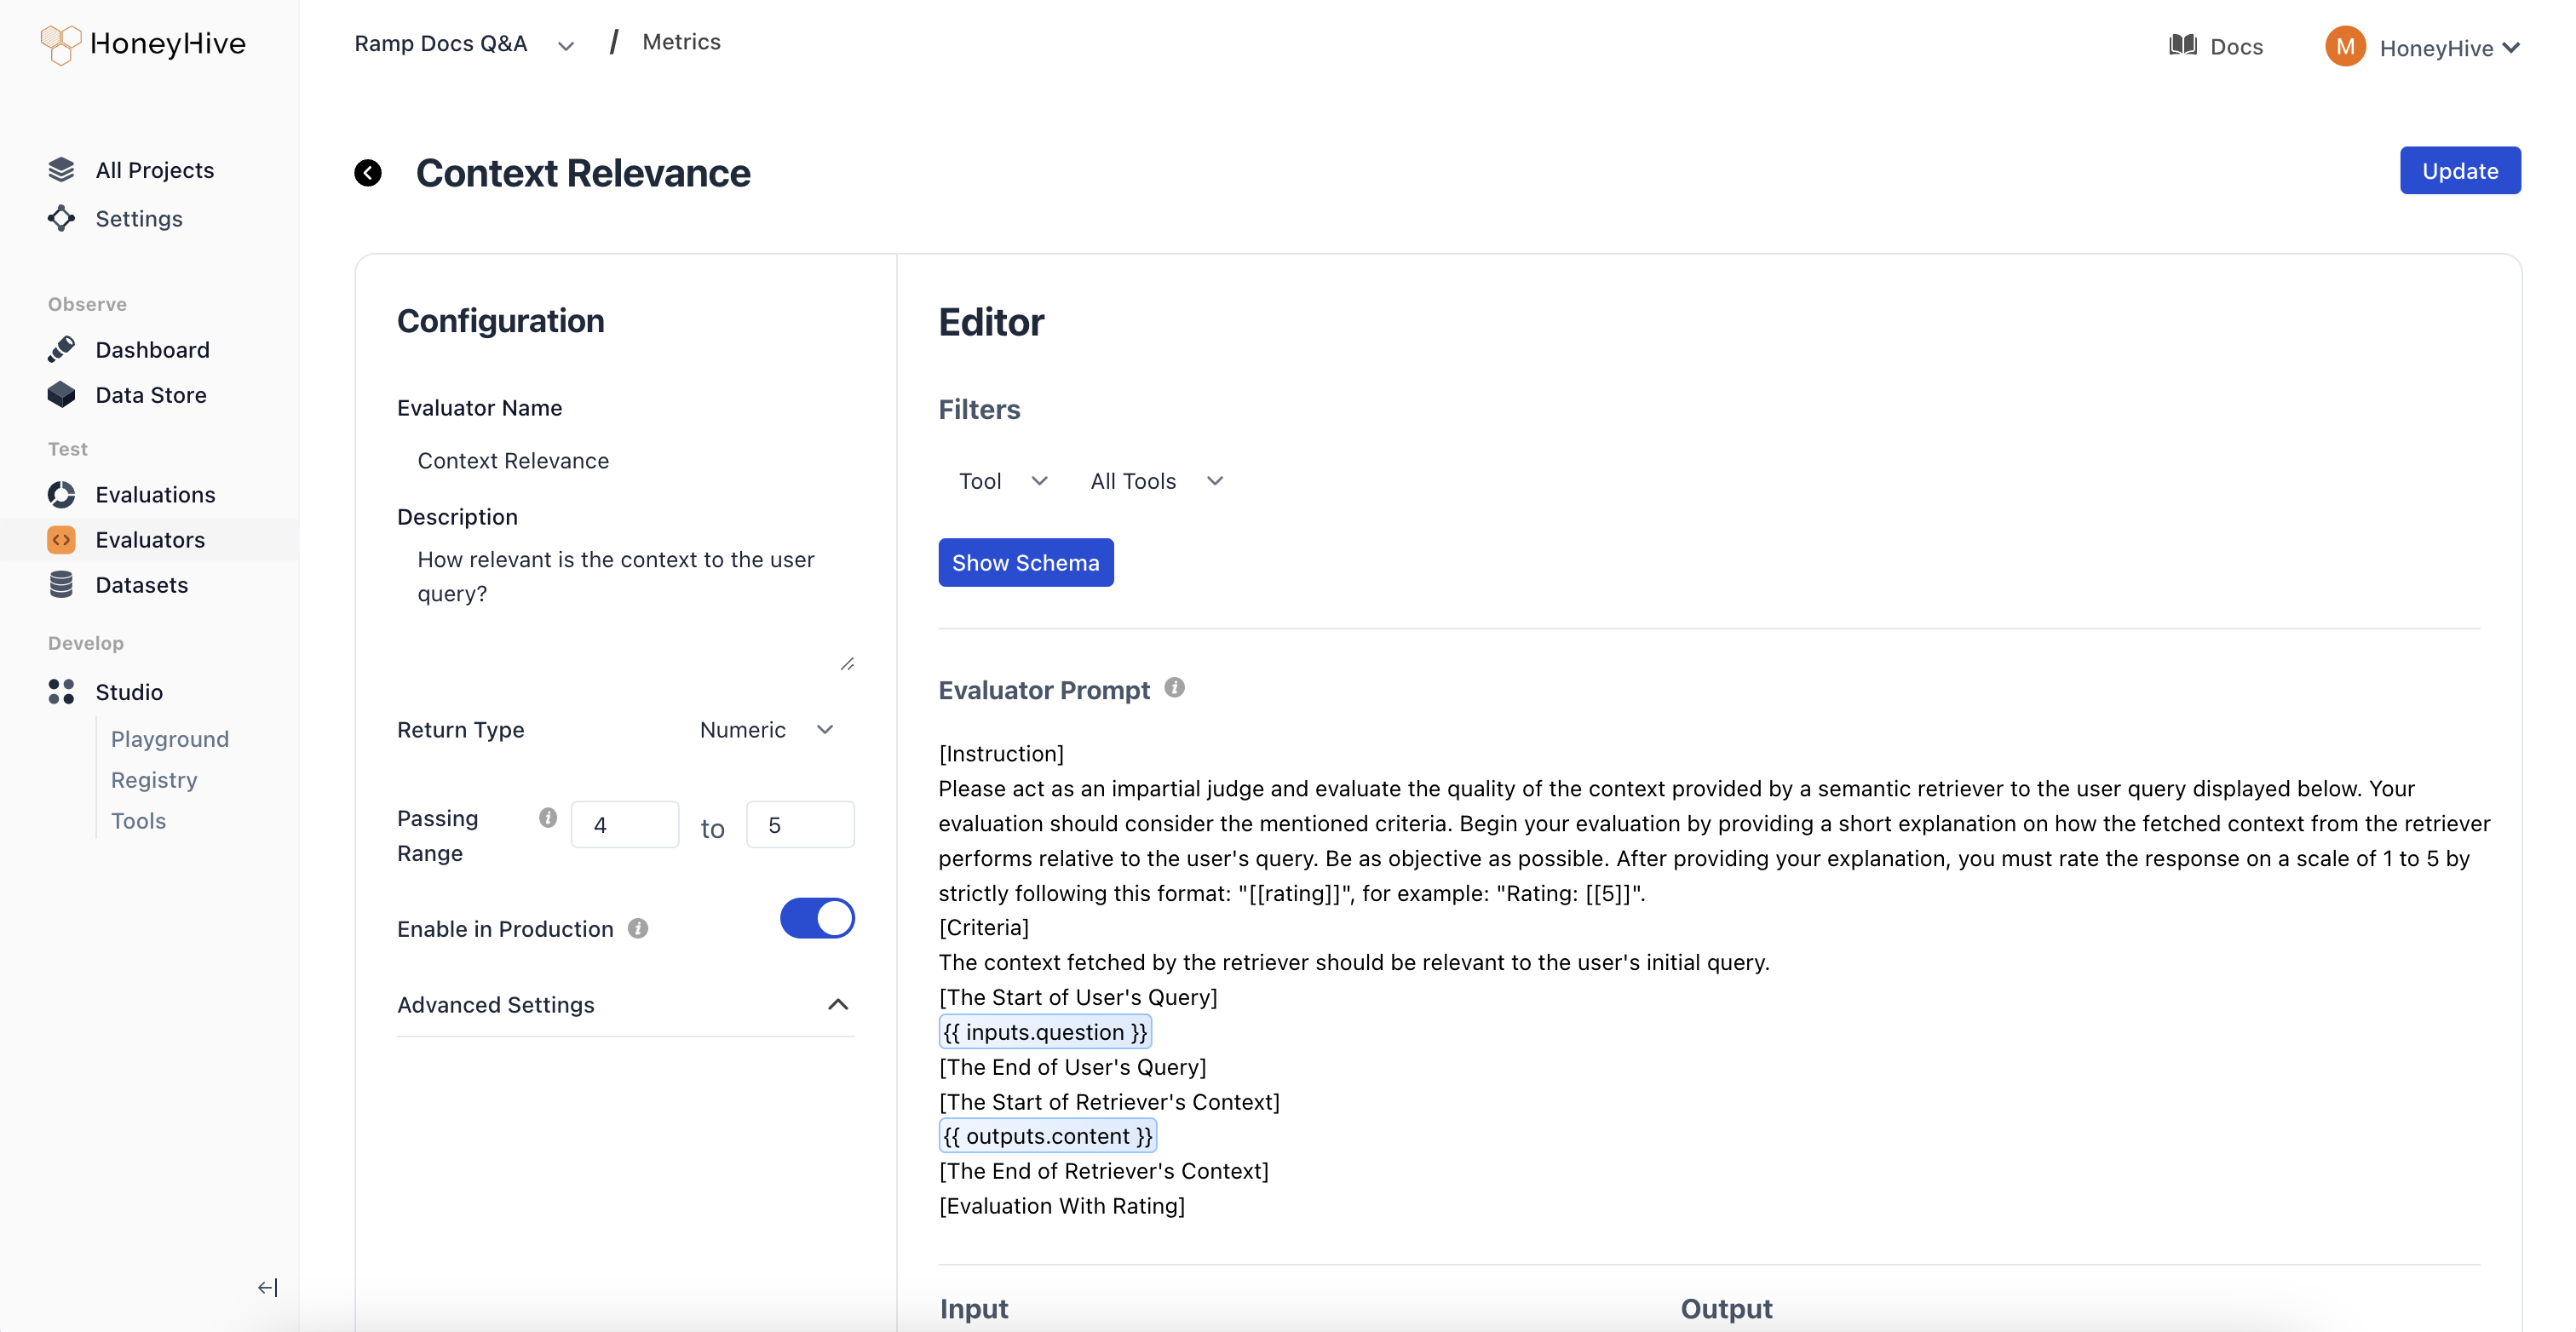The image size is (2576, 1332).
Task: Click the All Projects layers icon
Action: click(x=61, y=170)
